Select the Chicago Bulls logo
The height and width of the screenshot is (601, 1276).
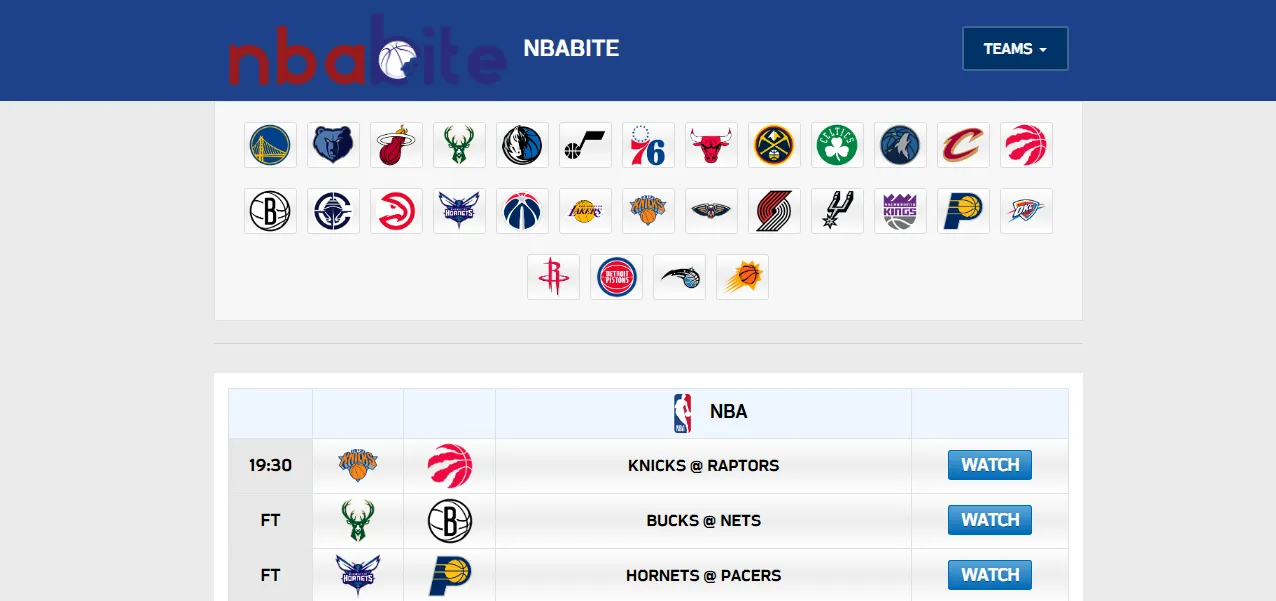point(711,145)
